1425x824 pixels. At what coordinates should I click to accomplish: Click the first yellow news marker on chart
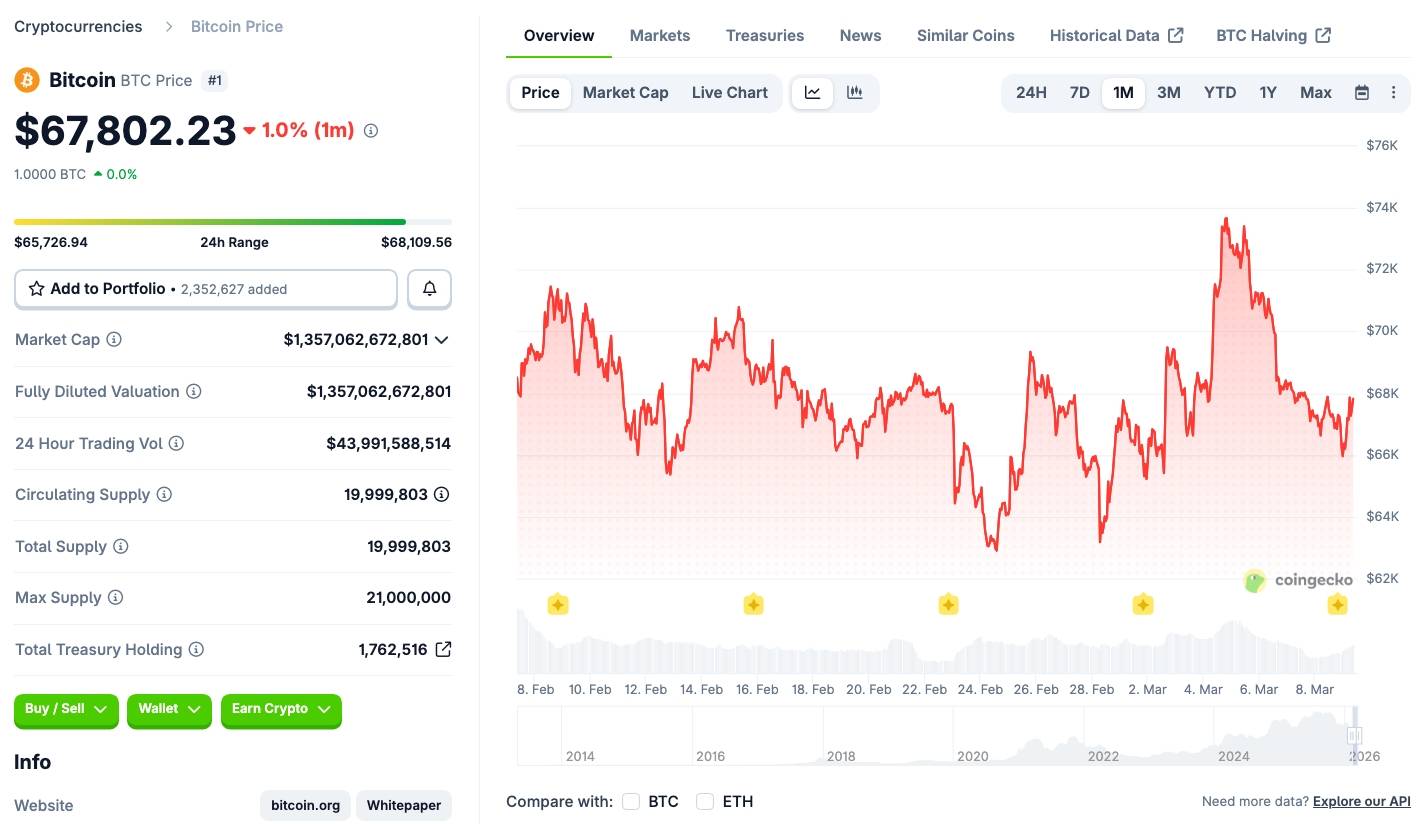pyautogui.click(x=558, y=604)
